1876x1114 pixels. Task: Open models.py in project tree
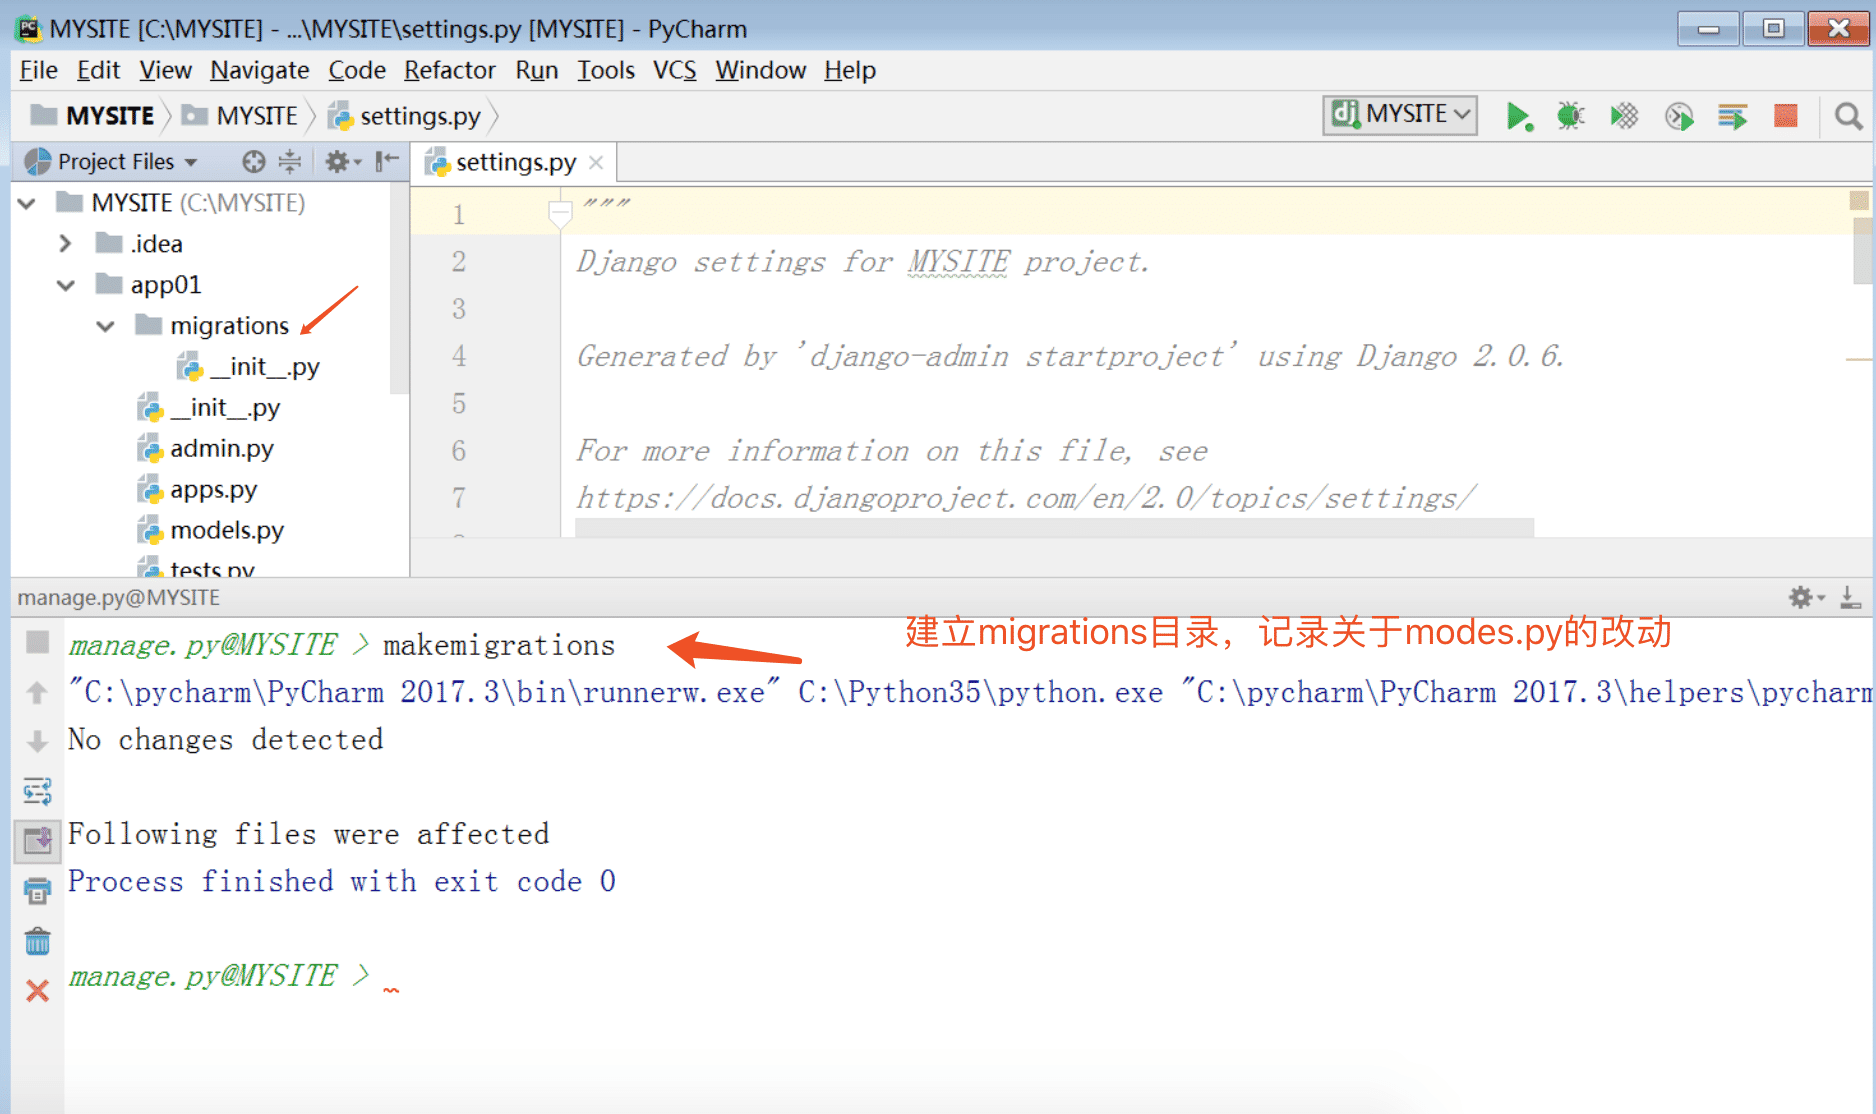pos(226,530)
